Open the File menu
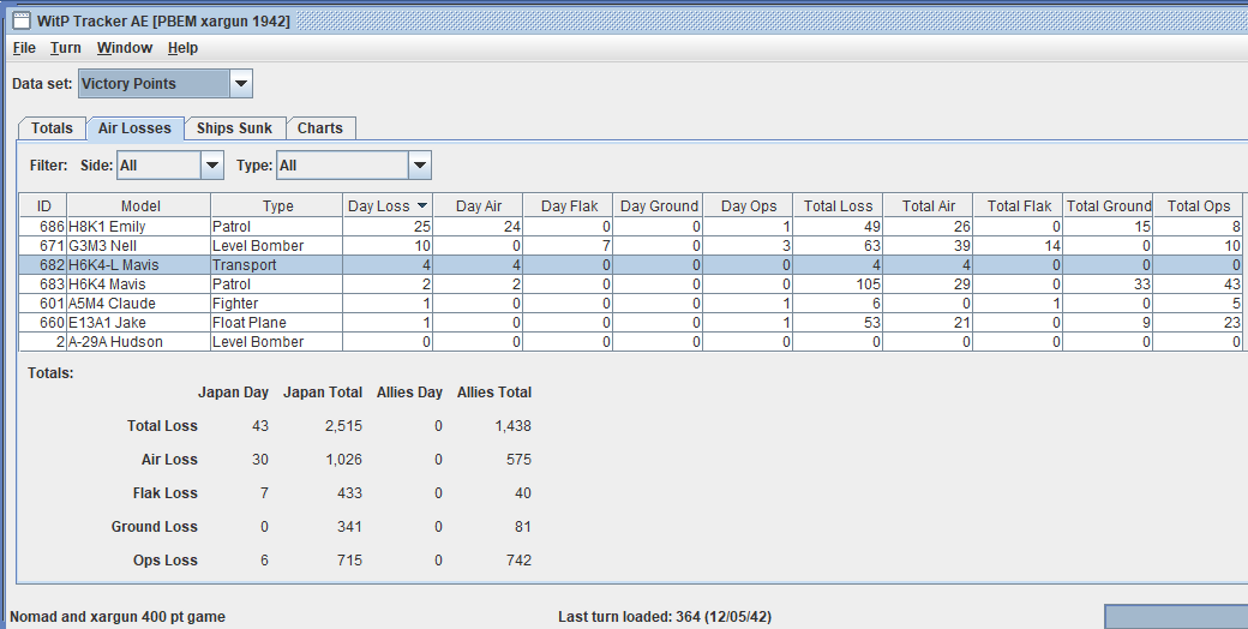Image resolution: width=1248 pixels, height=629 pixels. click(24, 48)
